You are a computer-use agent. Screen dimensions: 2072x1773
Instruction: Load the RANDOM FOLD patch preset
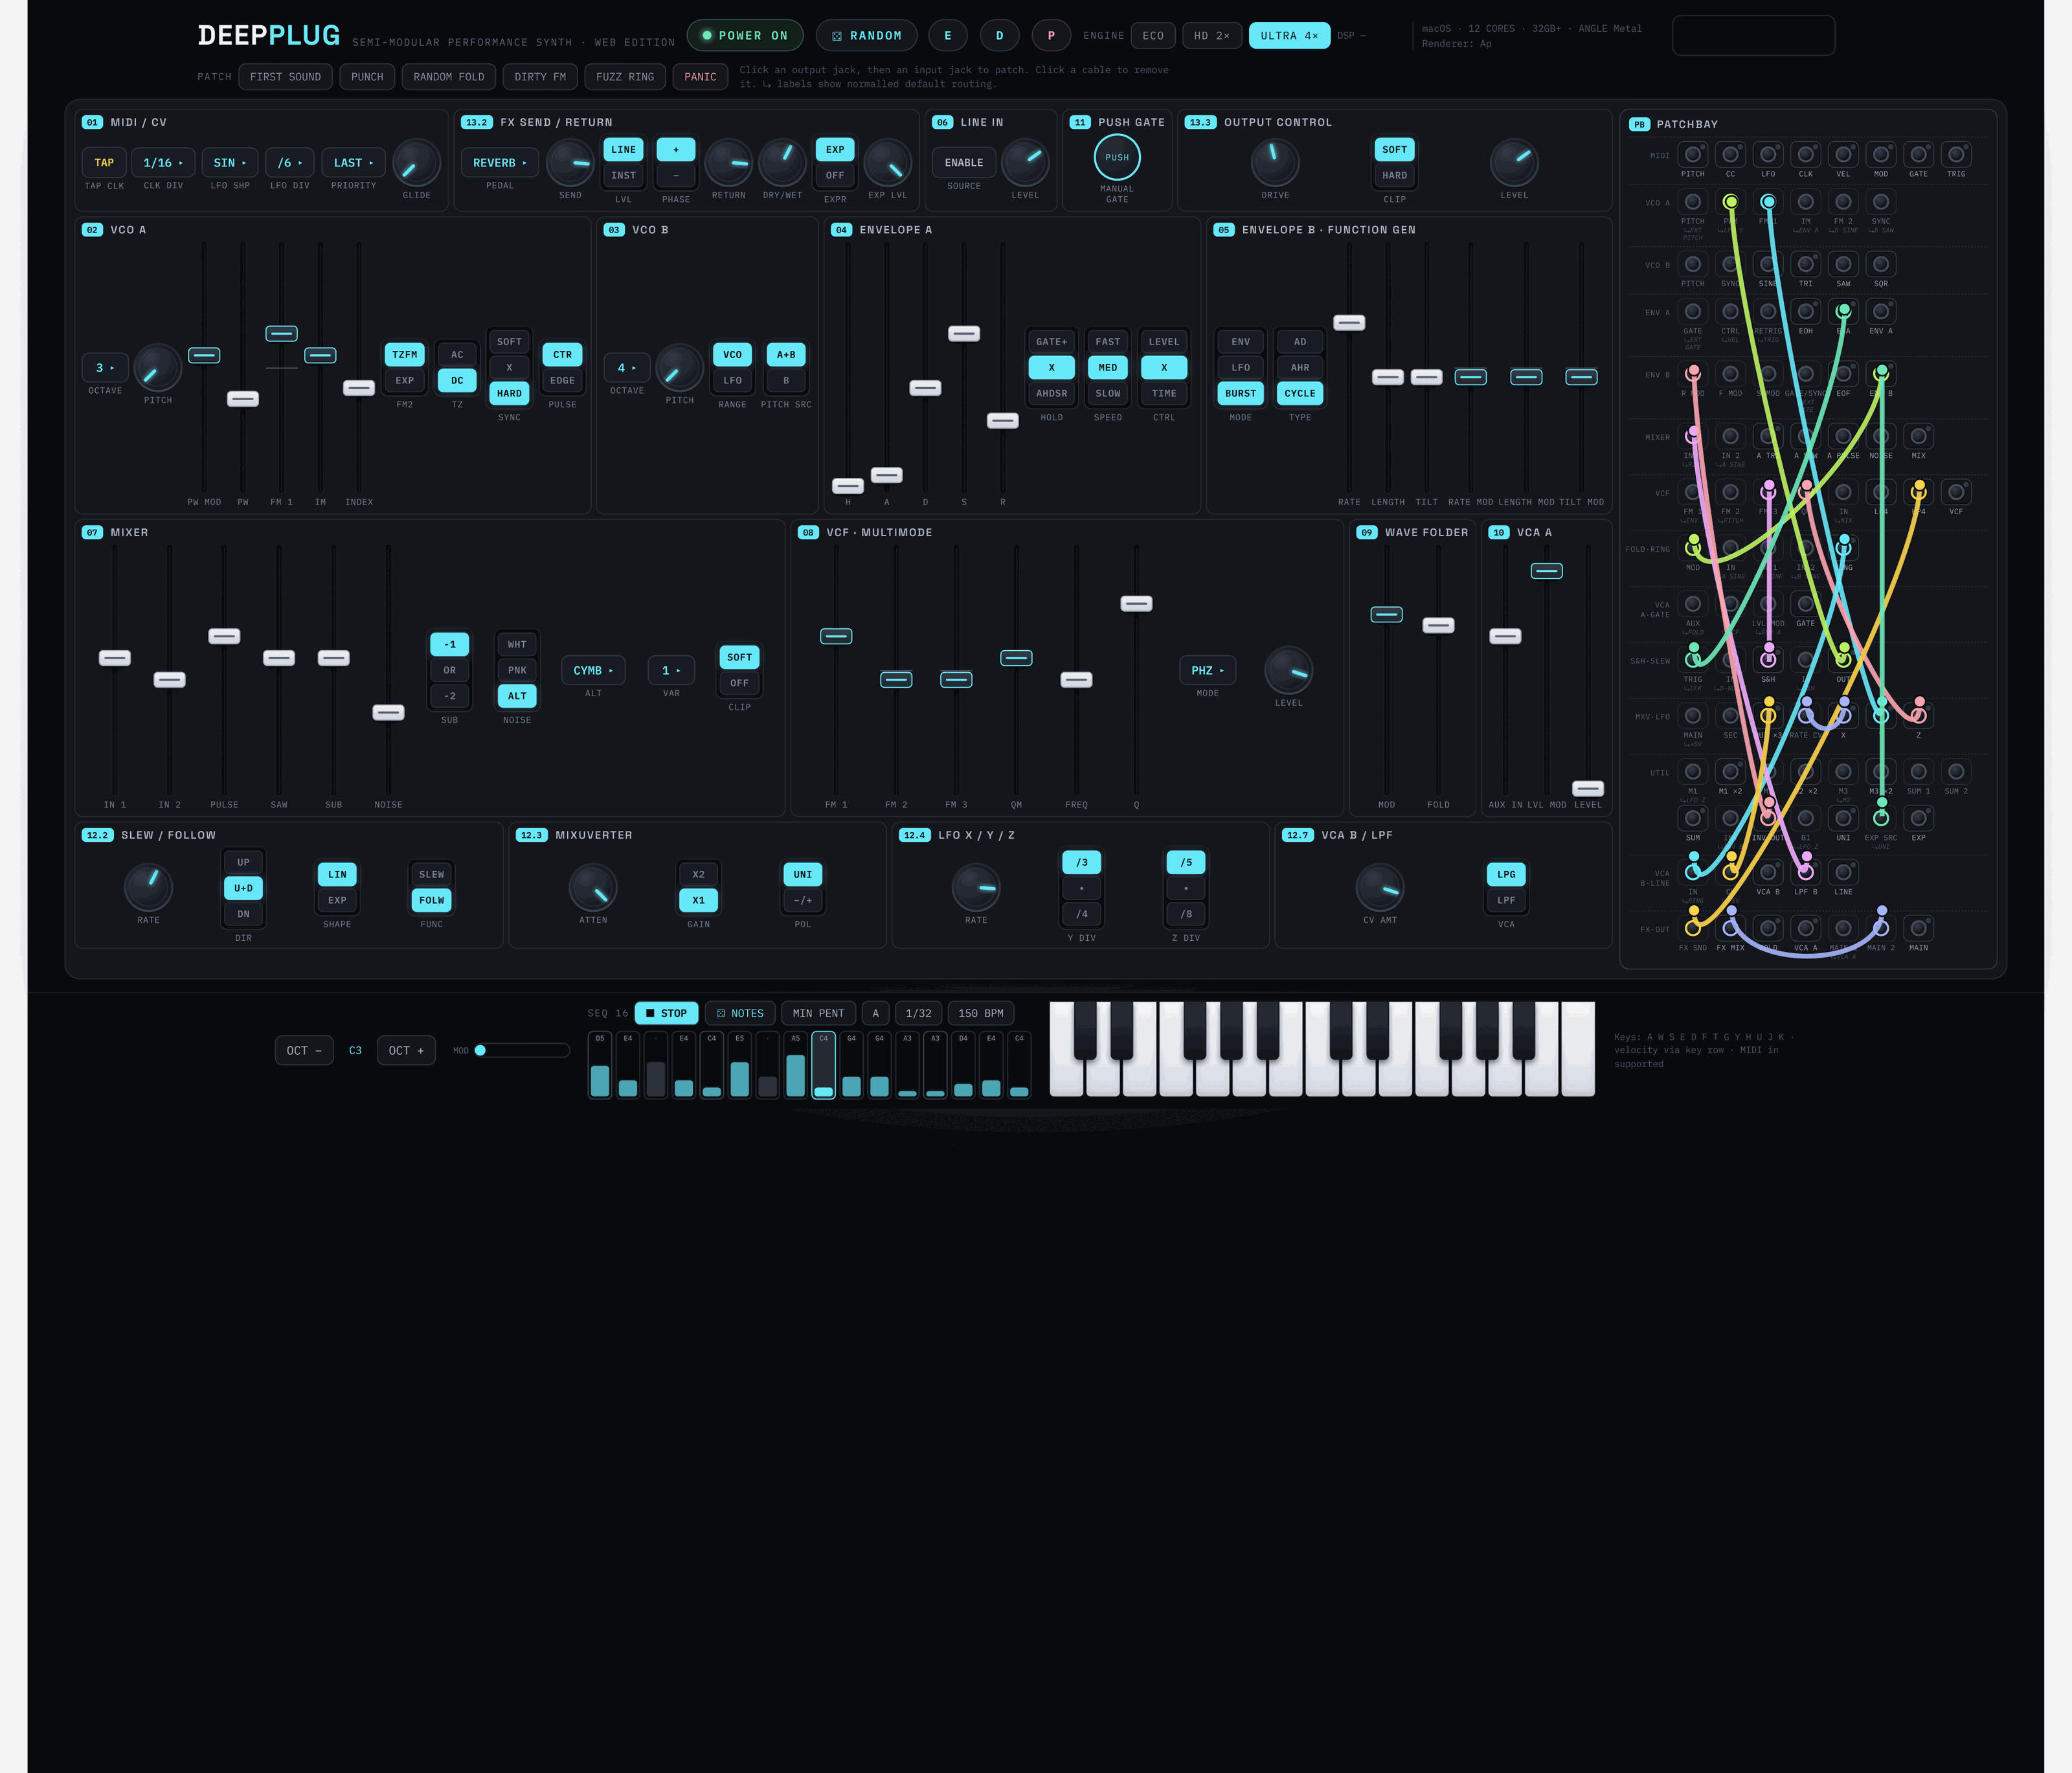tap(449, 77)
